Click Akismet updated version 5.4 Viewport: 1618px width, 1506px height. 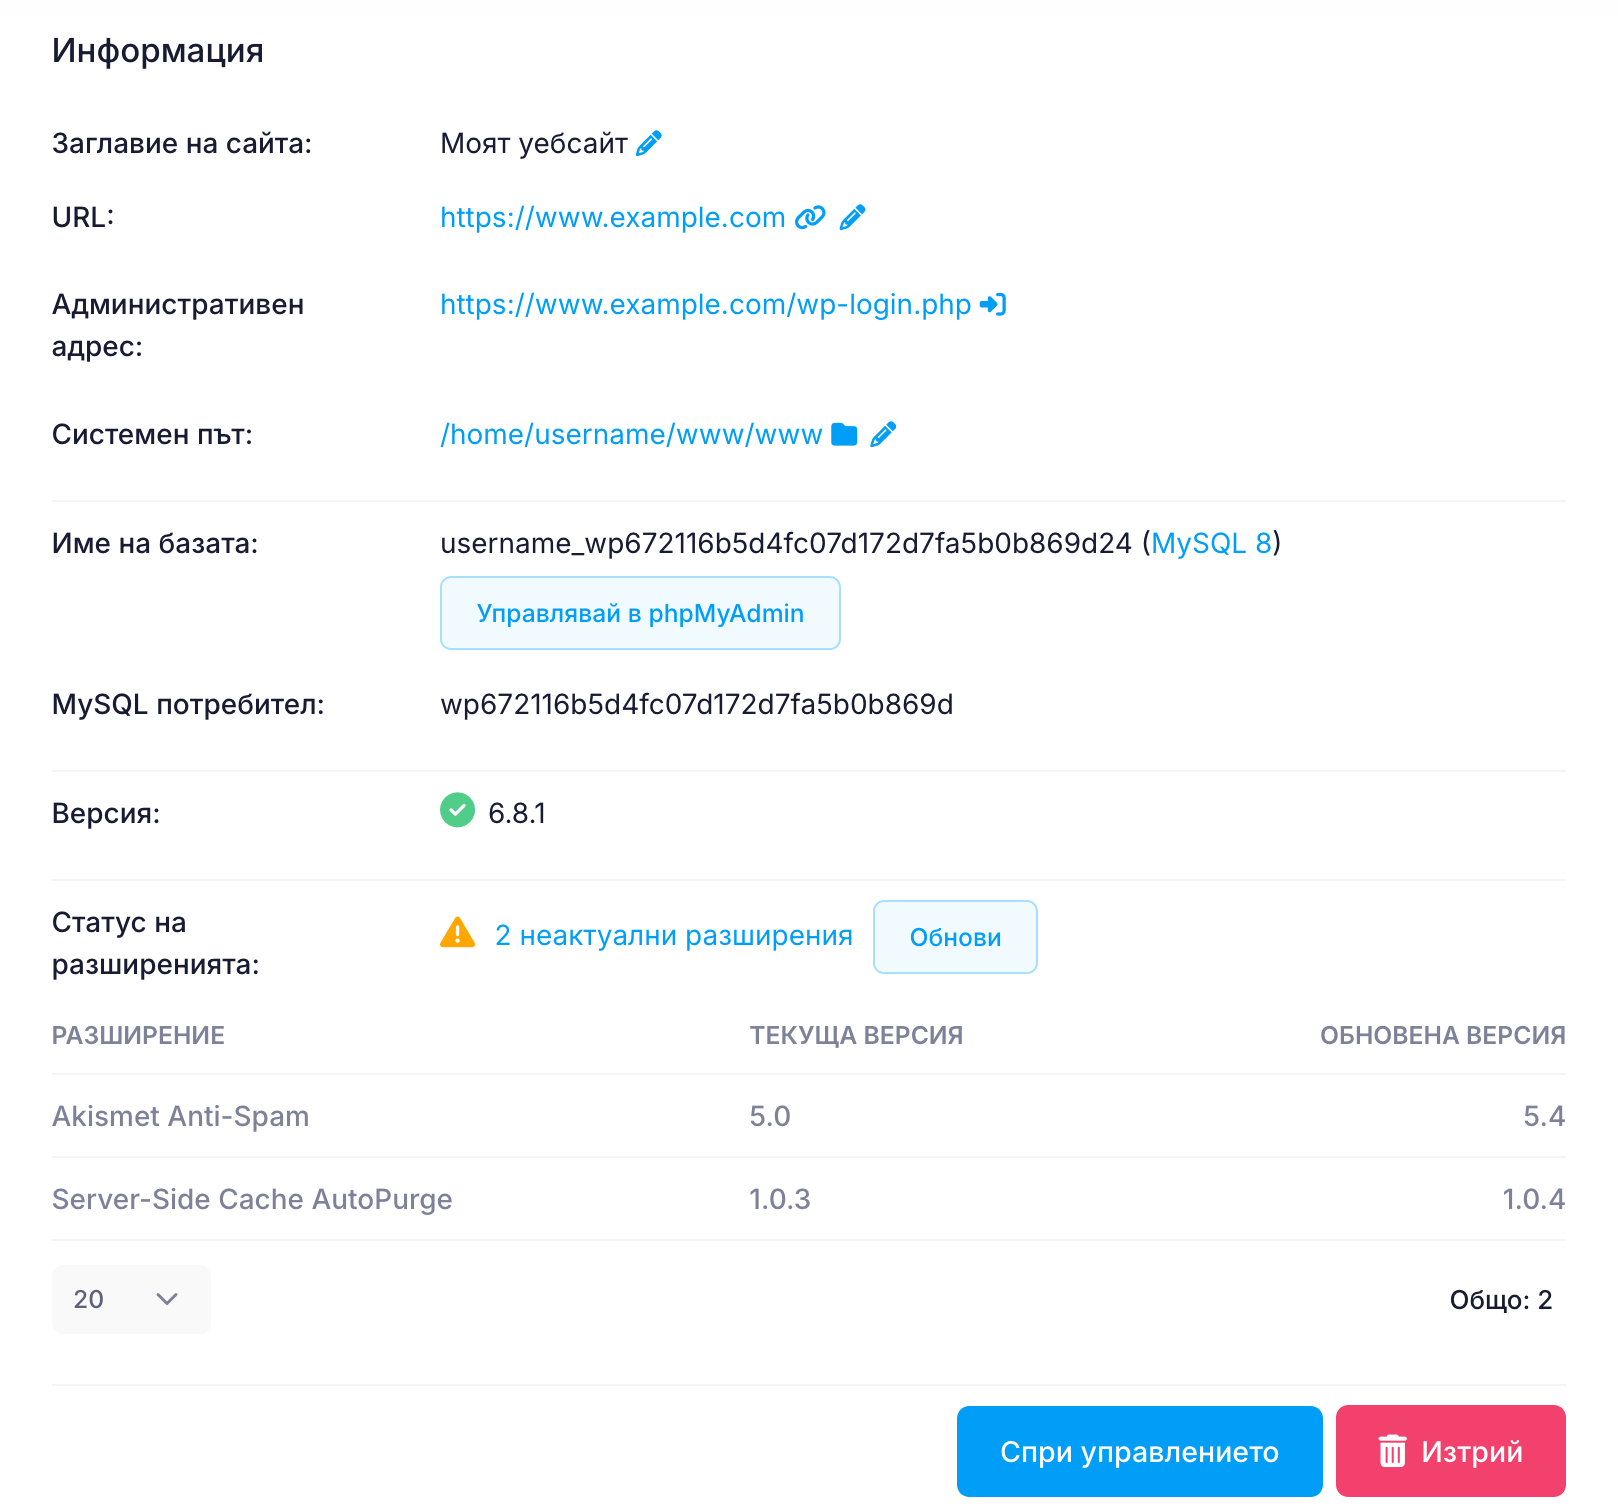[x=1544, y=1116]
